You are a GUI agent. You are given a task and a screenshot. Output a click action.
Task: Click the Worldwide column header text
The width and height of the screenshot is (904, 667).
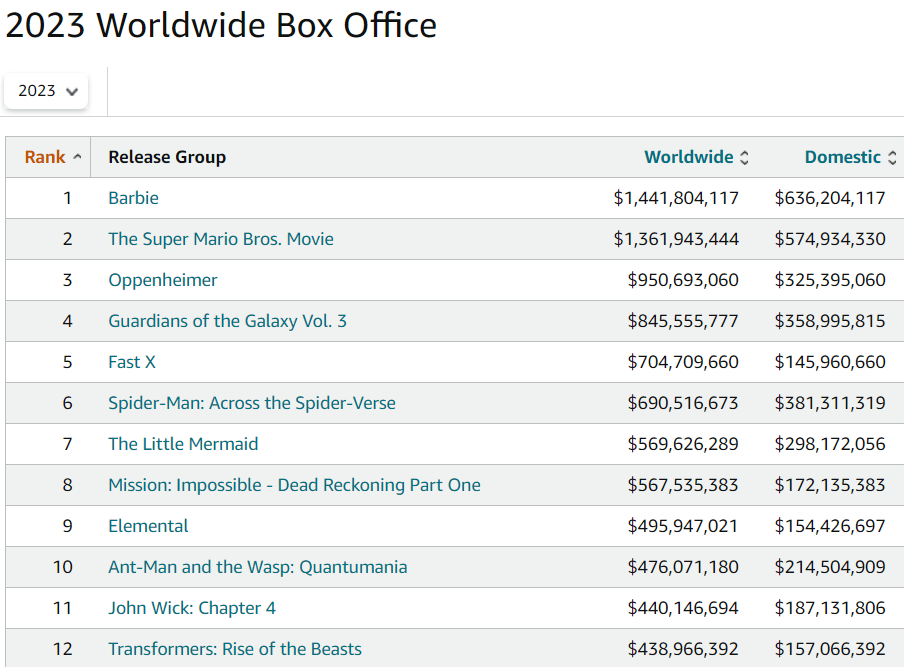tap(689, 157)
